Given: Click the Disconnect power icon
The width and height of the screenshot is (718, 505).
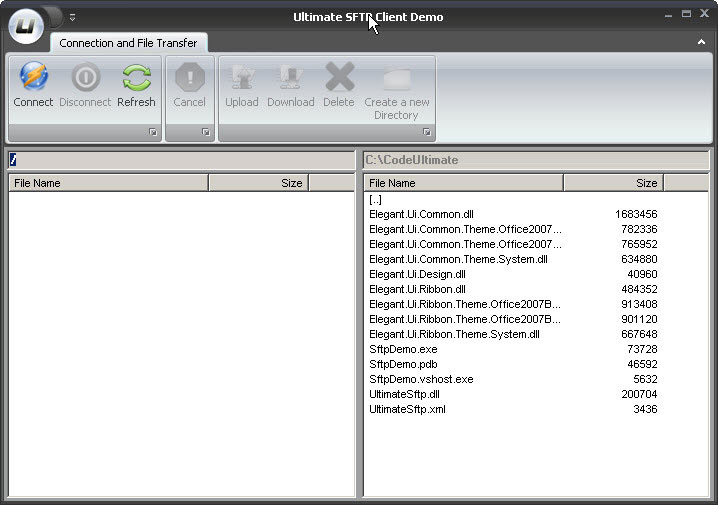Looking at the screenshot, I should click(86, 76).
